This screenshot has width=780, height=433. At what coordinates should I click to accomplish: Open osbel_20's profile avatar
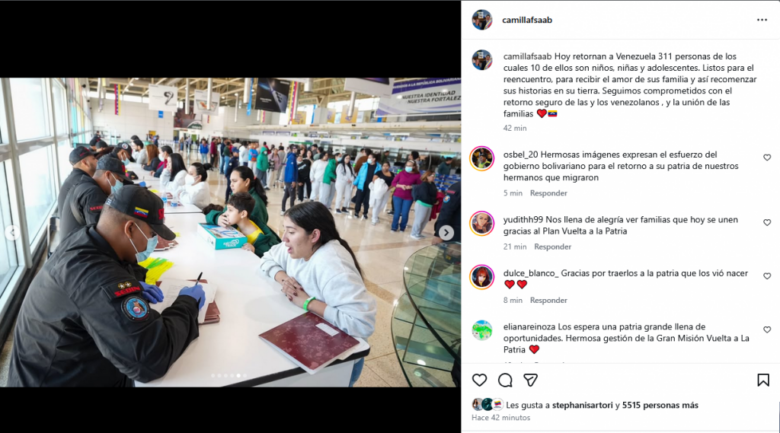[x=482, y=159]
